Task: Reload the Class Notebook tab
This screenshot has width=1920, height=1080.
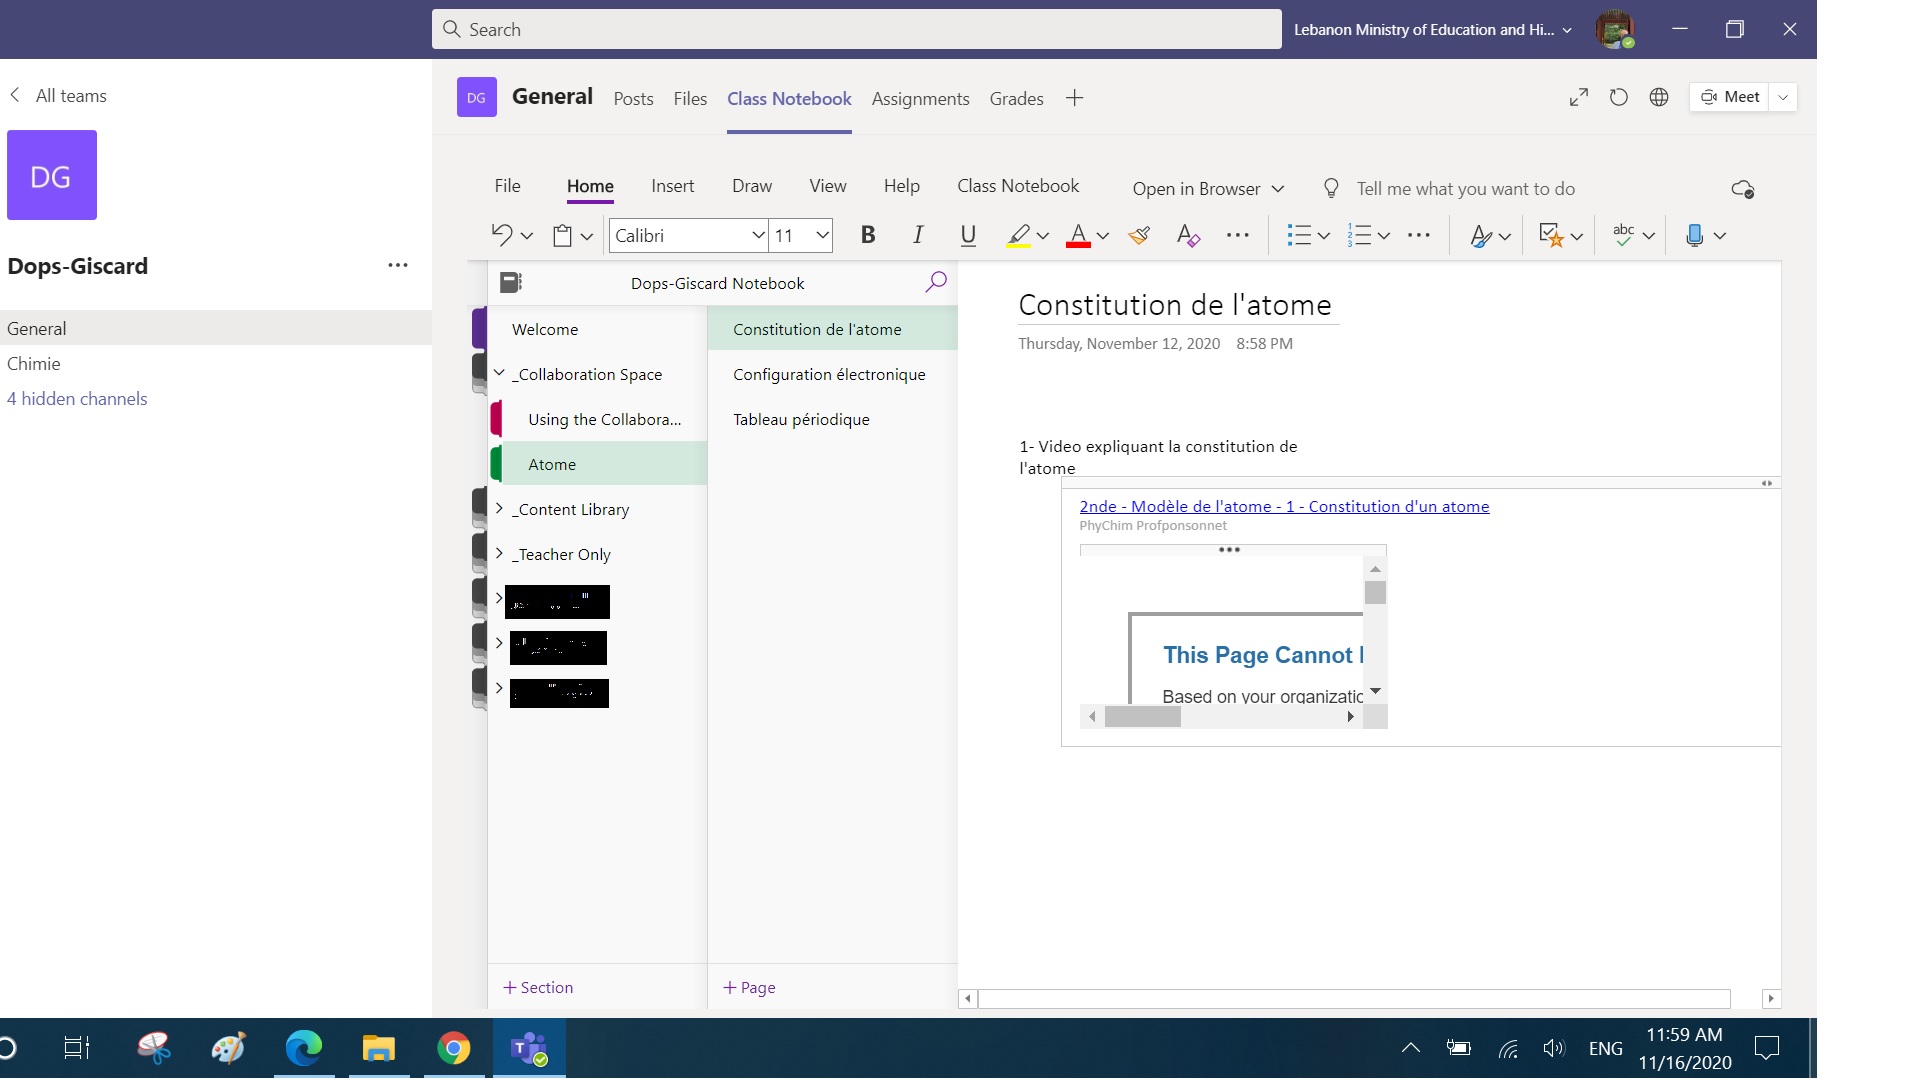Action: click(x=1618, y=97)
